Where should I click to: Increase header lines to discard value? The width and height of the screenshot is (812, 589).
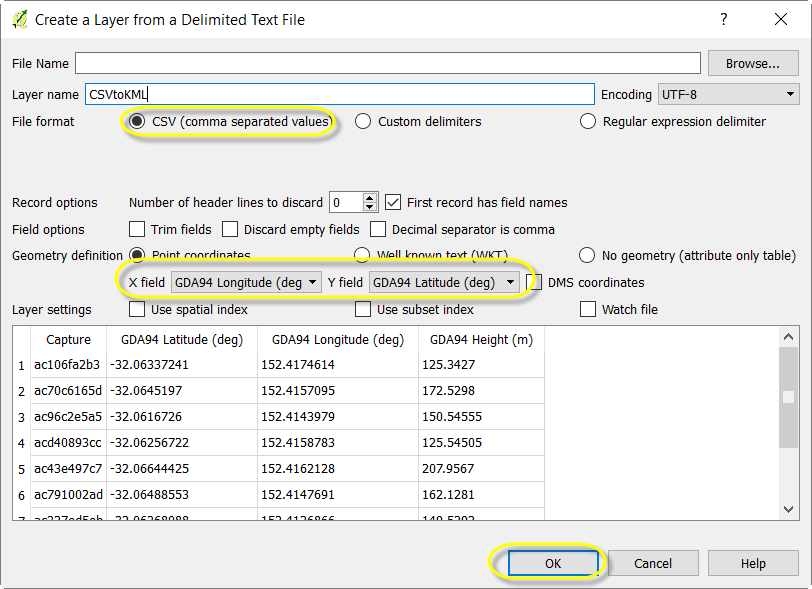pyautogui.click(x=370, y=198)
